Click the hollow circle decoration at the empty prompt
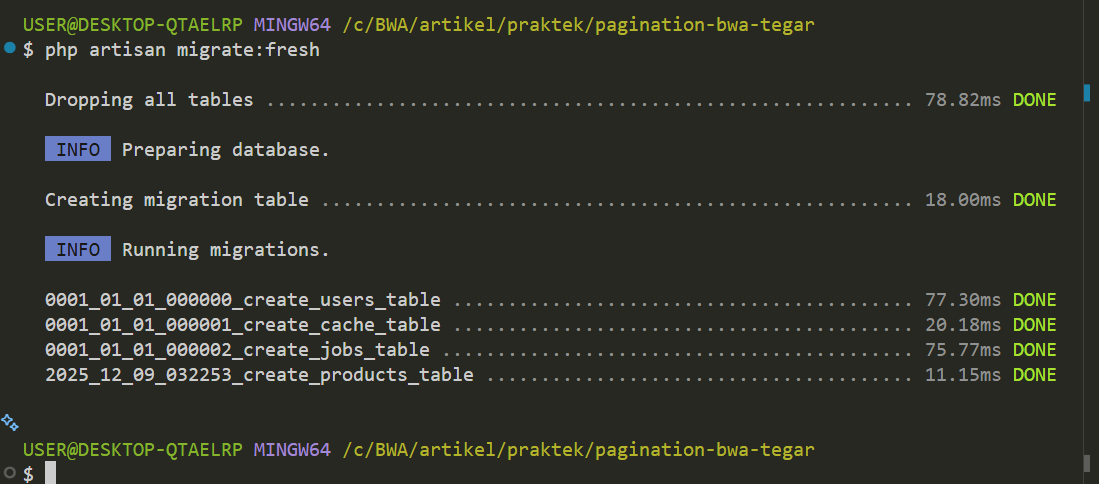The image size is (1099, 484). 10,473
